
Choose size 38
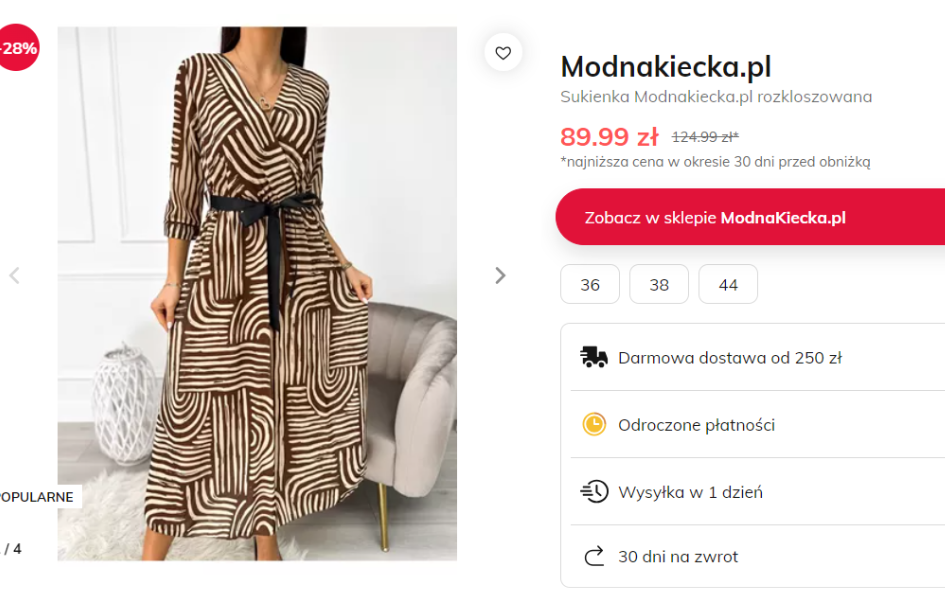click(x=659, y=285)
